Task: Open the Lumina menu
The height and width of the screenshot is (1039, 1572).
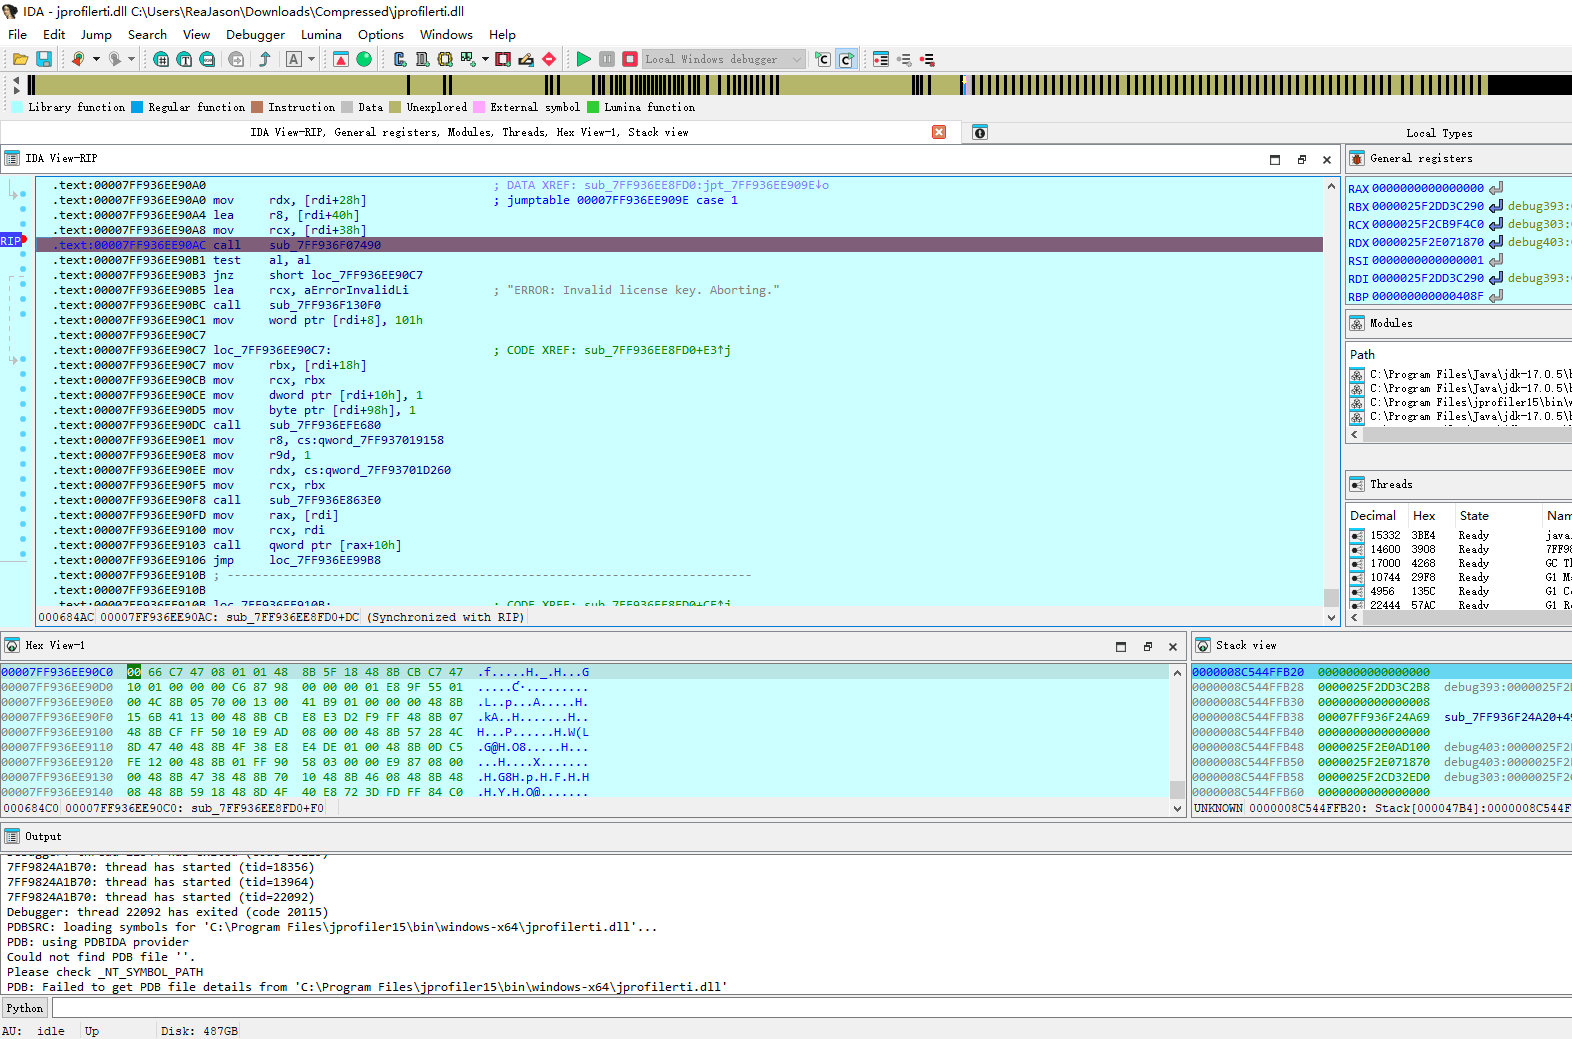Action: (x=321, y=34)
